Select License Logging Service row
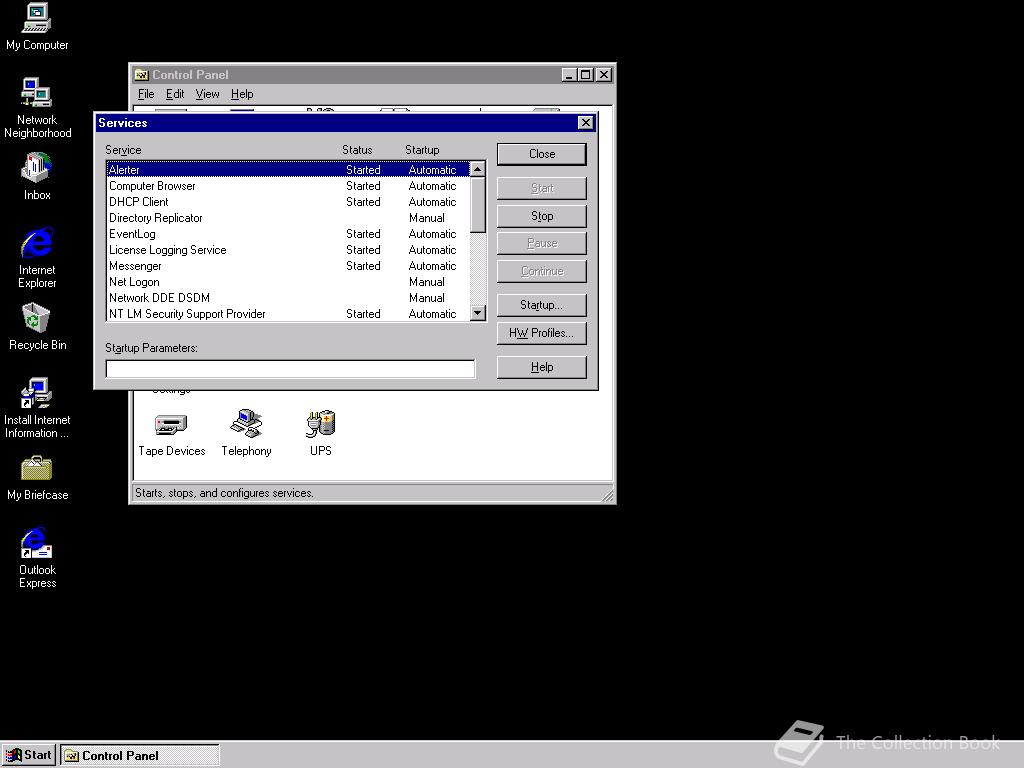This screenshot has height=768, width=1024. point(287,249)
